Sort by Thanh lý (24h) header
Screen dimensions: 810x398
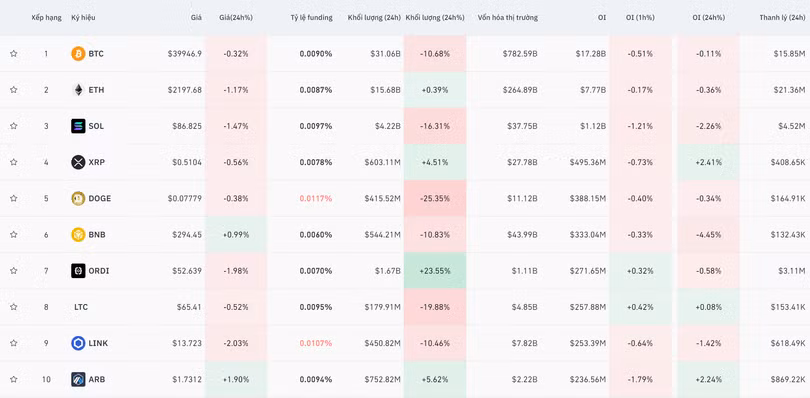point(782,18)
